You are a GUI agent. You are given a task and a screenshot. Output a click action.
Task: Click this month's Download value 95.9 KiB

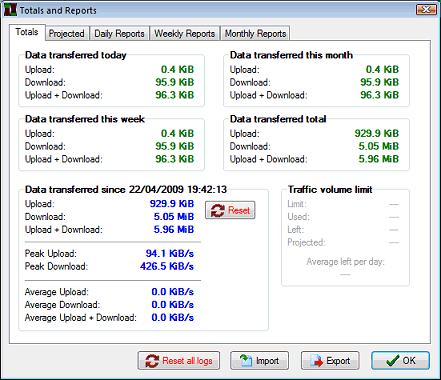pyautogui.click(x=379, y=82)
